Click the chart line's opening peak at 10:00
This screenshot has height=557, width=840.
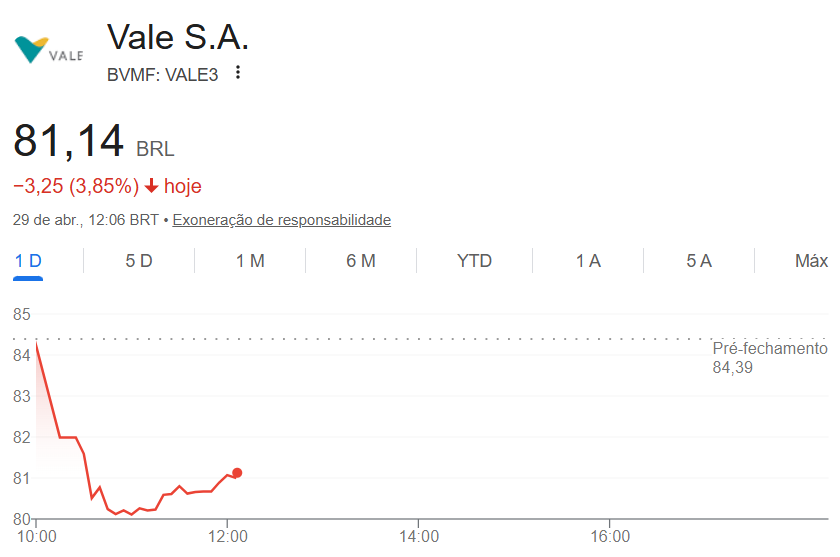[x=36, y=344]
